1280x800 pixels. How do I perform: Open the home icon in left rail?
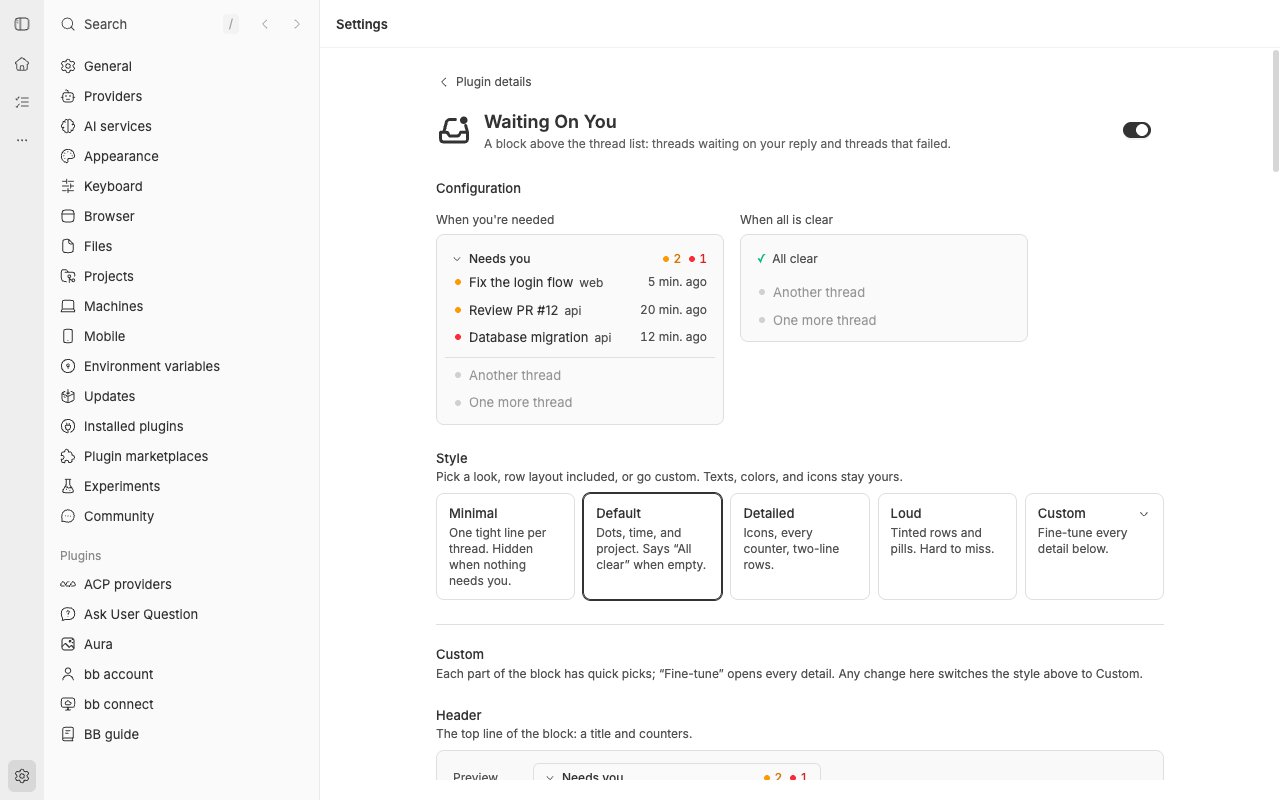(22, 64)
